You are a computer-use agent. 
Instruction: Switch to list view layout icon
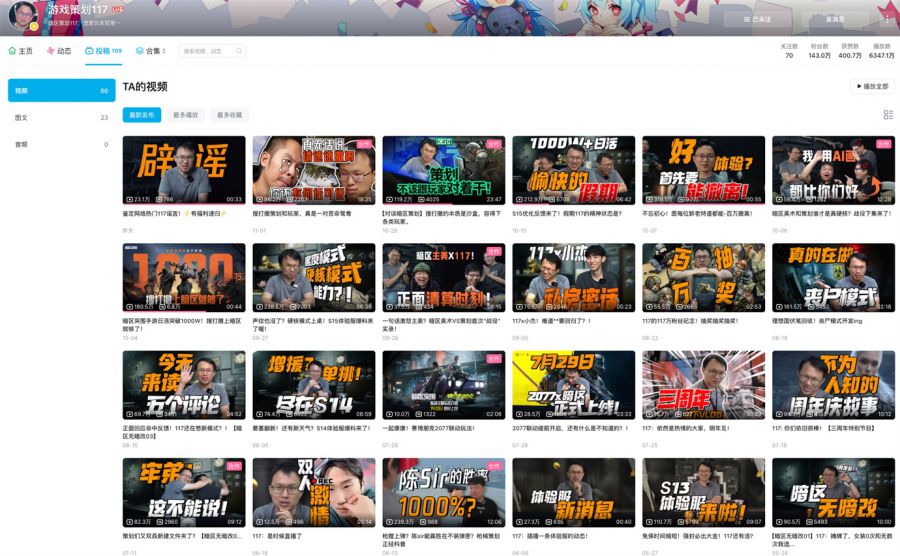pyautogui.click(x=888, y=115)
